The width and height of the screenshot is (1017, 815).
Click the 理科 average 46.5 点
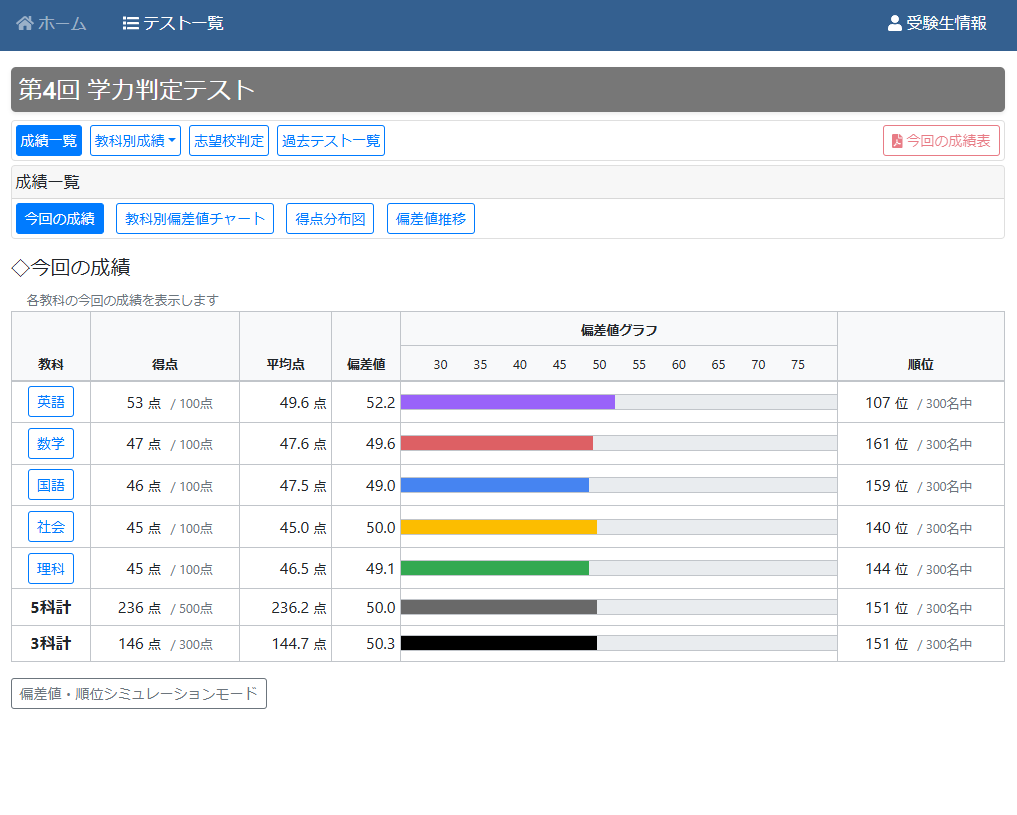tap(303, 569)
